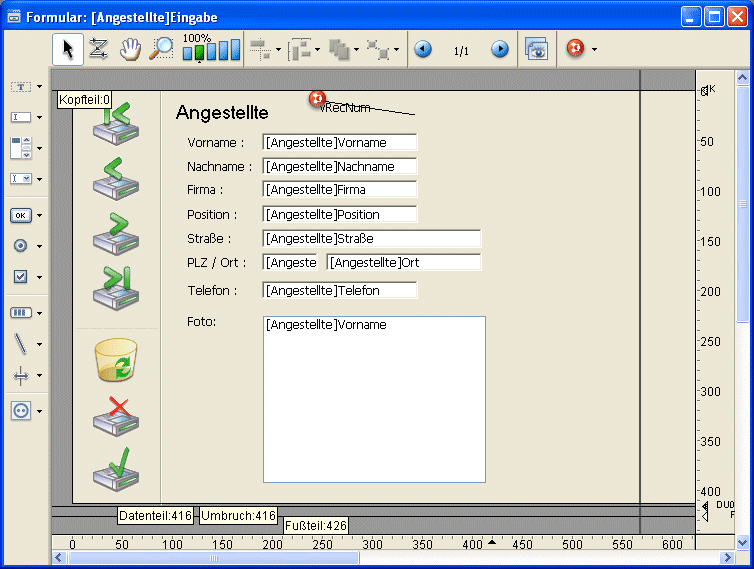Viewport: 754px width, 569px height.
Task: Pick the hand pan tool
Action: tap(130, 49)
